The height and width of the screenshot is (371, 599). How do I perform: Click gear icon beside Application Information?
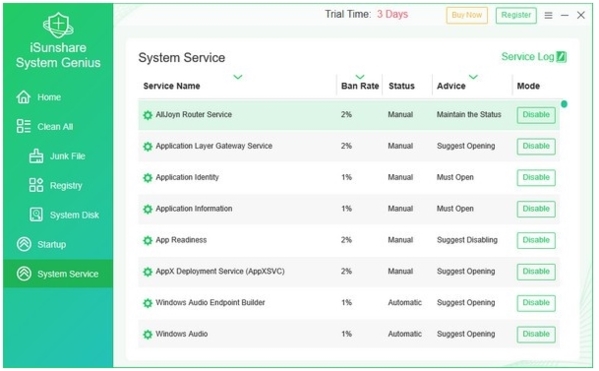147,209
